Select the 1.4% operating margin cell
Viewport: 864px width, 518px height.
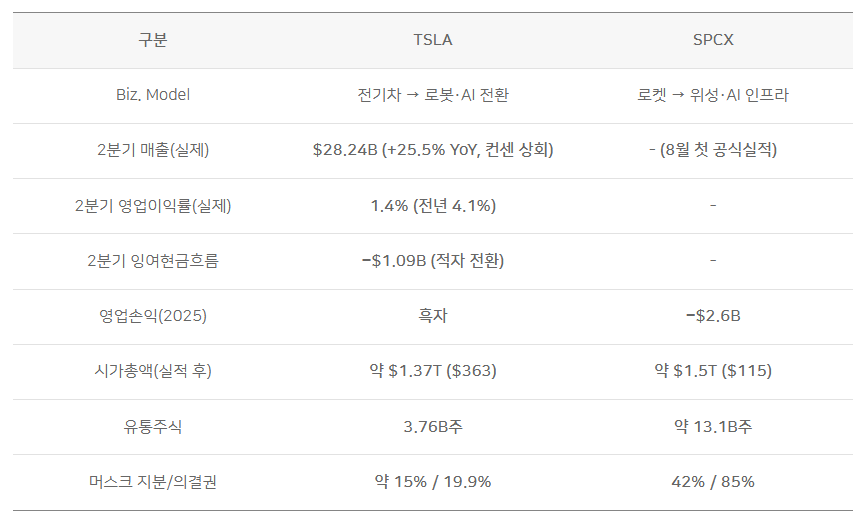pyautogui.click(x=433, y=206)
